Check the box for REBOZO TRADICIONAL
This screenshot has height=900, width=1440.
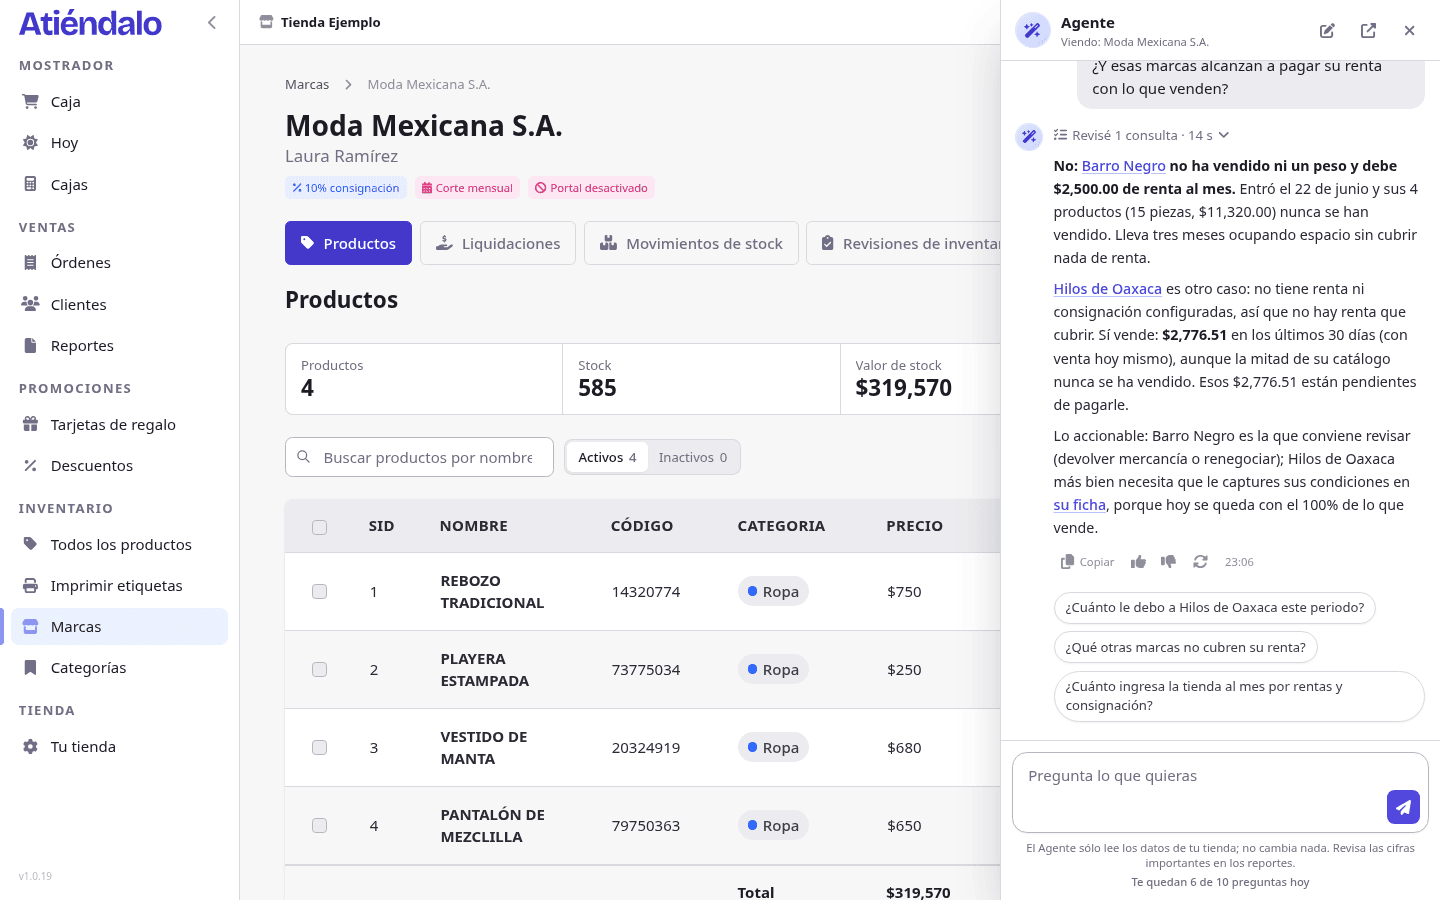pyautogui.click(x=319, y=592)
